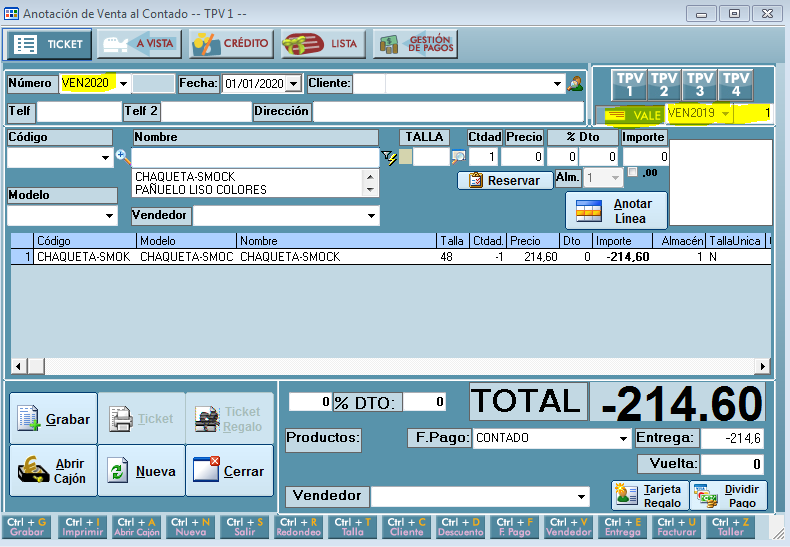This screenshot has height=547, width=790.
Task: Click into the Telf 2 field
Action: tap(206, 112)
